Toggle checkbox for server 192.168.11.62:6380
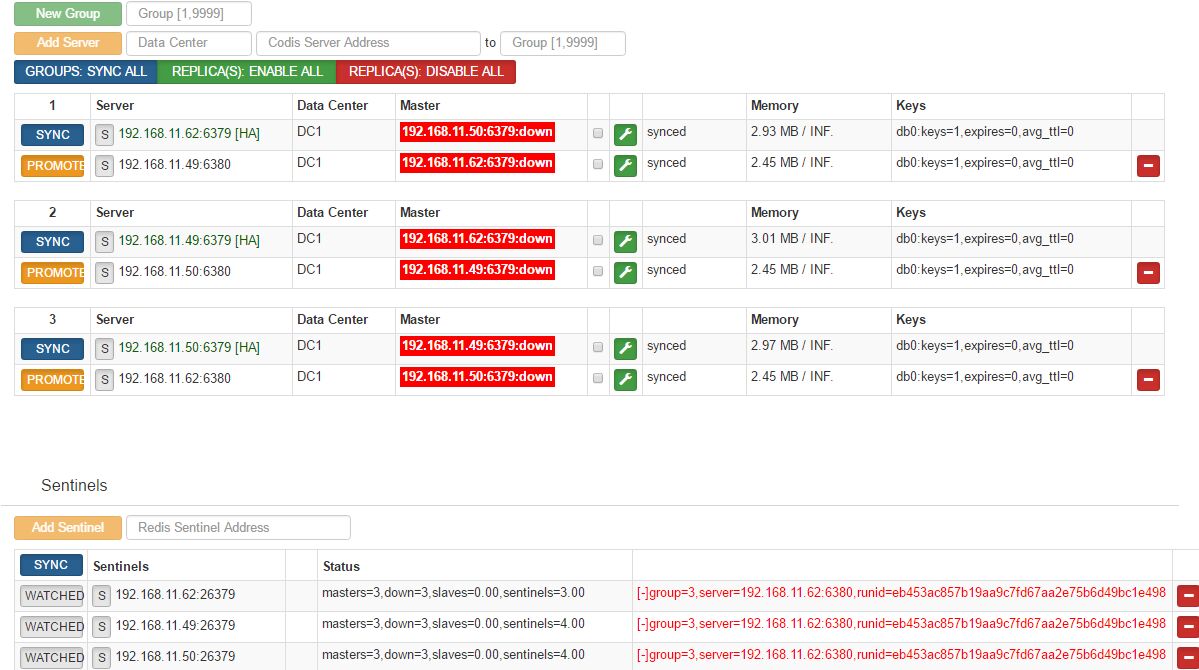This screenshot has height=670, width=1199. click(598, 379)
